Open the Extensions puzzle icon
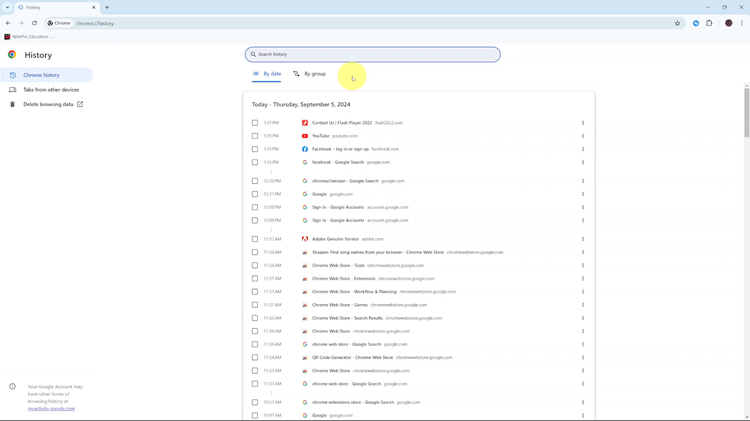The height and width of the screenshot is (421, 750). coord(709,23)
